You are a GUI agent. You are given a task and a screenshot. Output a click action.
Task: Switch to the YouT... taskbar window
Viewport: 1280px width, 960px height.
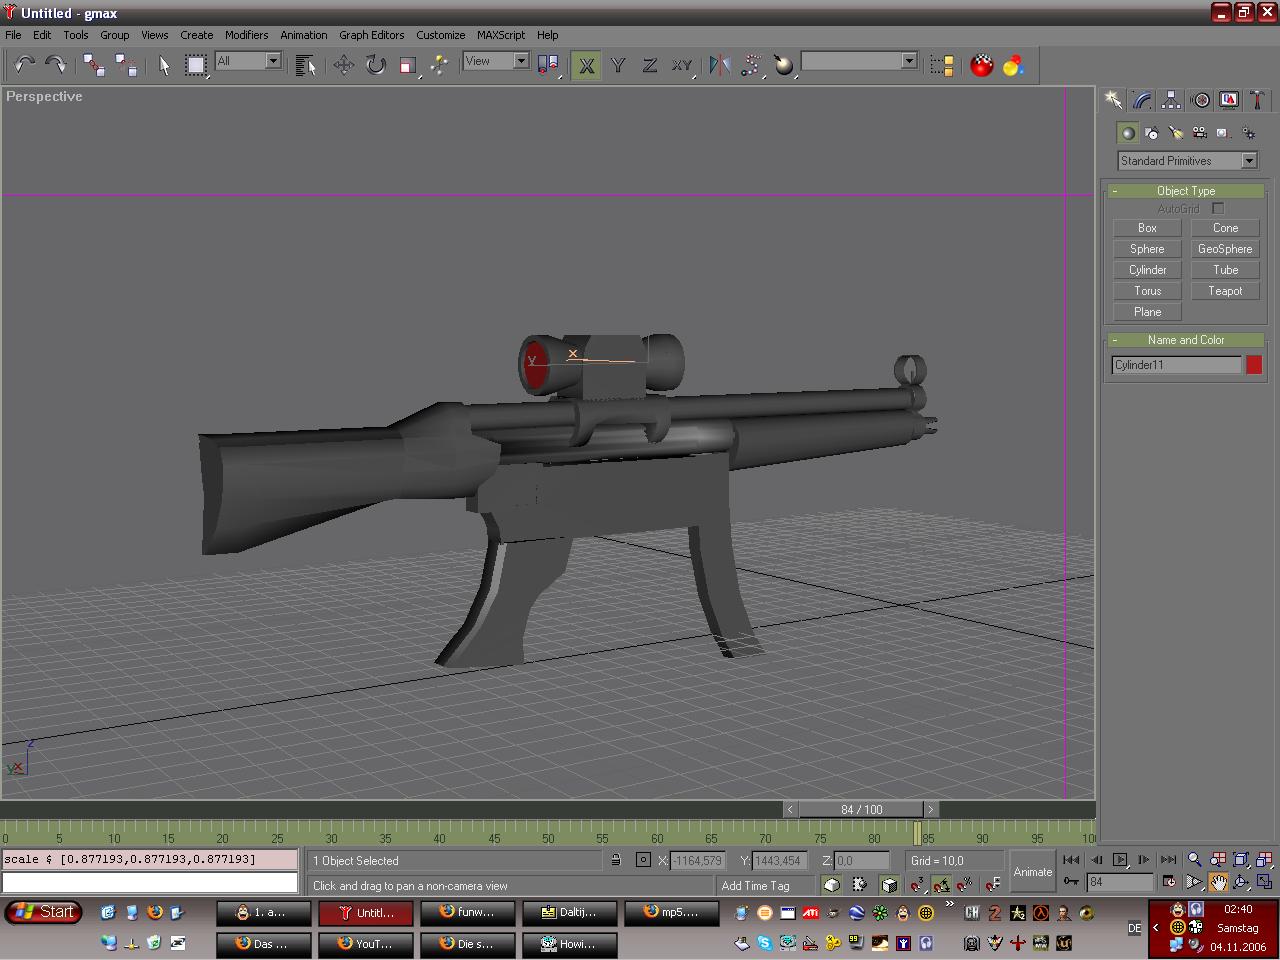[366, 944]
